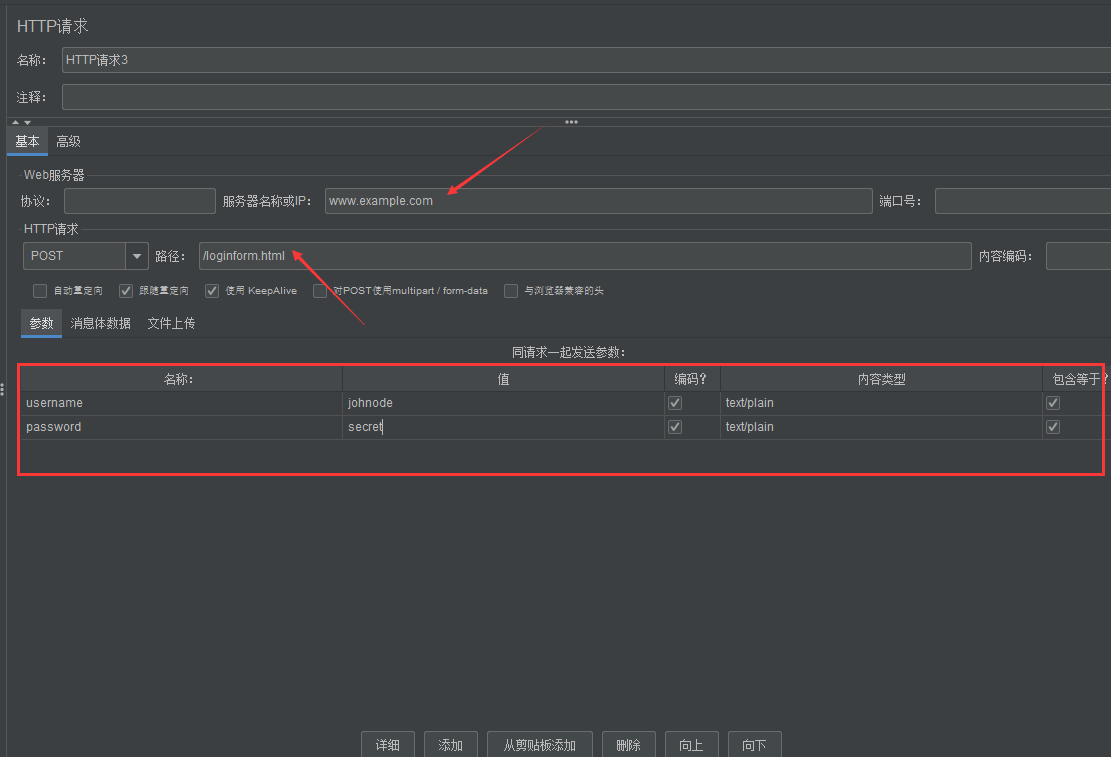Click the 端口号 port input field
Viewport: 1111px width, 757px height.
[x=1022, y=201]
